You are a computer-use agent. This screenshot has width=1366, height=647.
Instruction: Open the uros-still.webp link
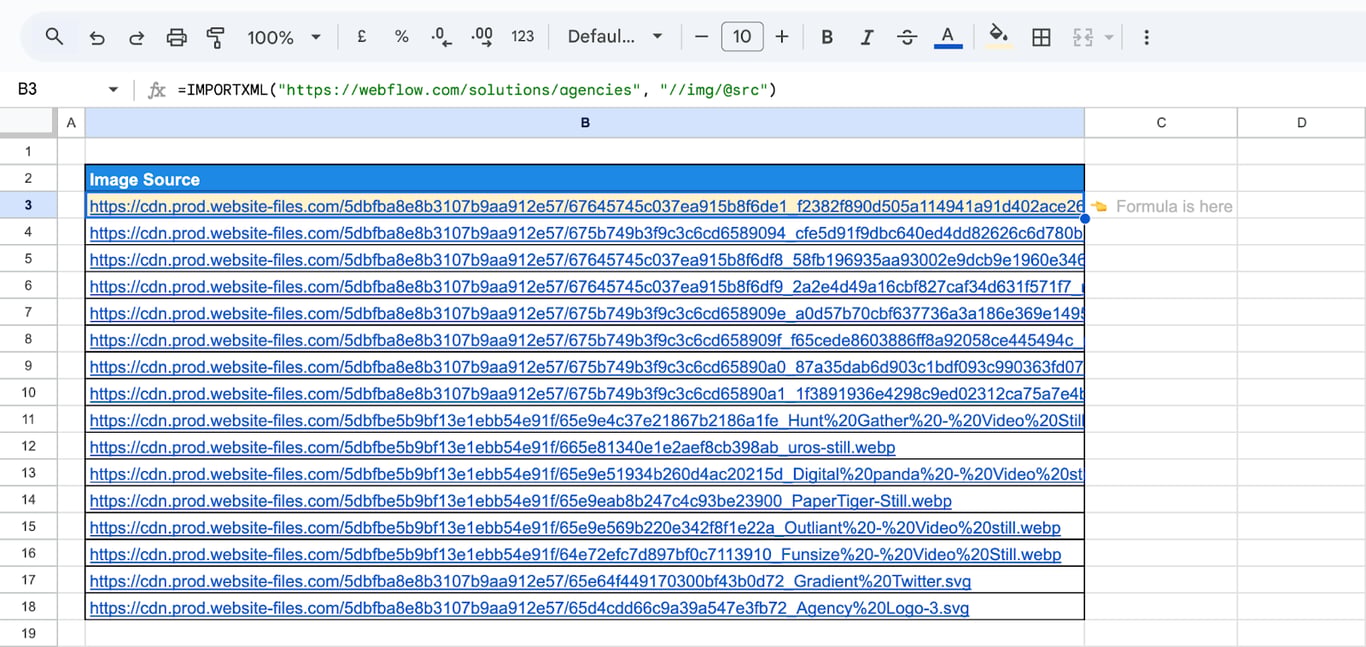tap(492, 448)
